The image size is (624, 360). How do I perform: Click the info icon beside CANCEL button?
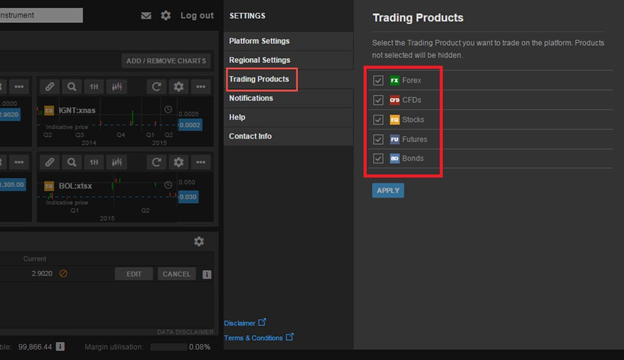pyautogui.click(x=207, y=274)
